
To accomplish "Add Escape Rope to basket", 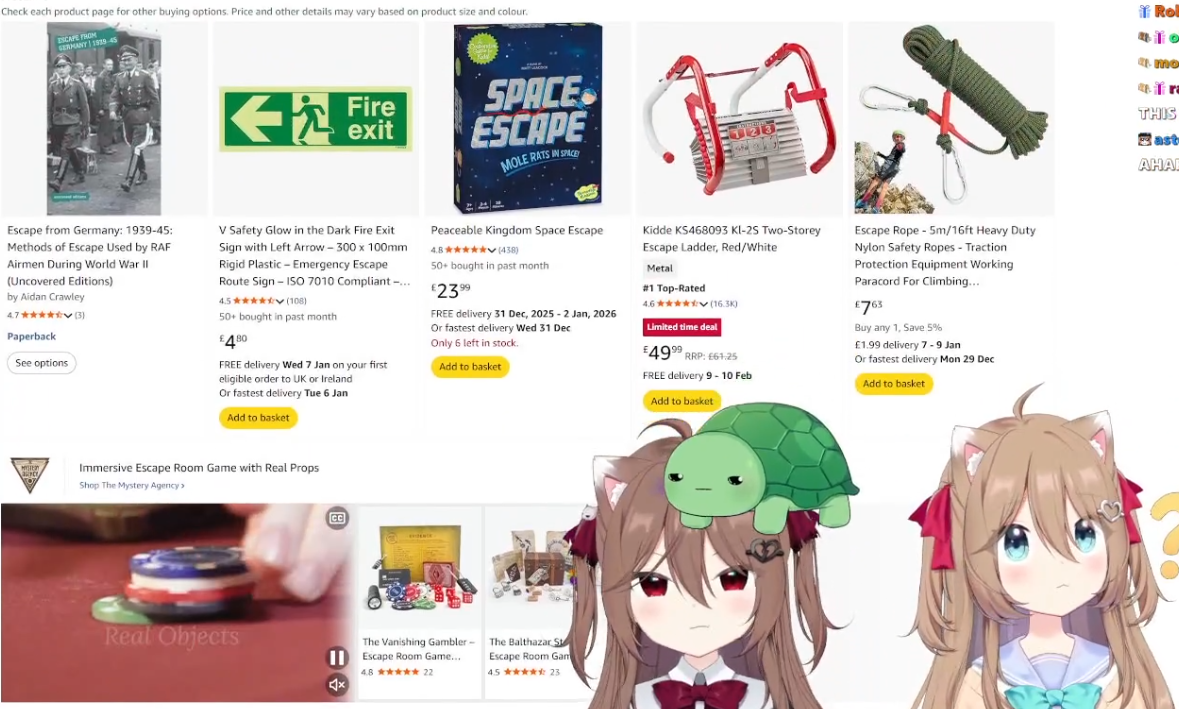I will tap(893, 383).
